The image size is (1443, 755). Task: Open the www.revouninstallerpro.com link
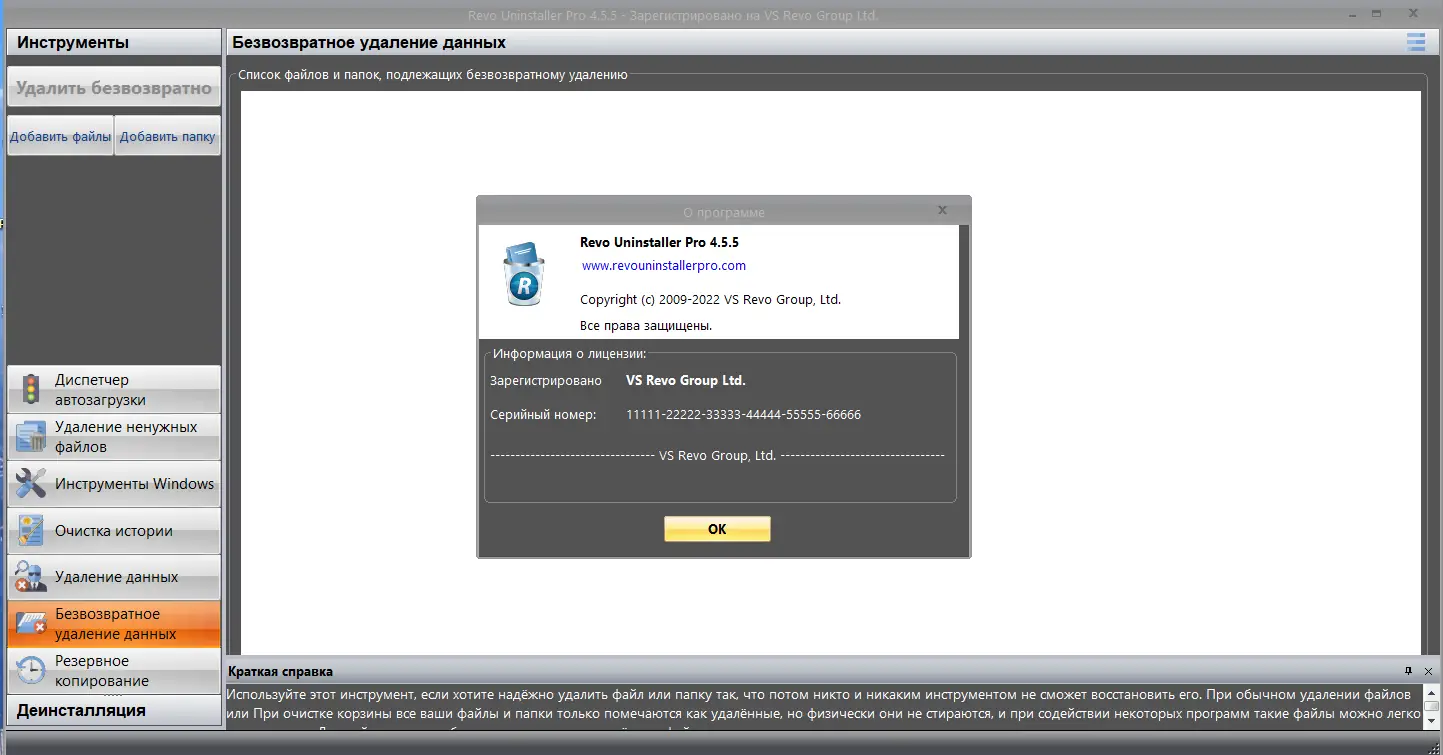click(x=663, y=265)
